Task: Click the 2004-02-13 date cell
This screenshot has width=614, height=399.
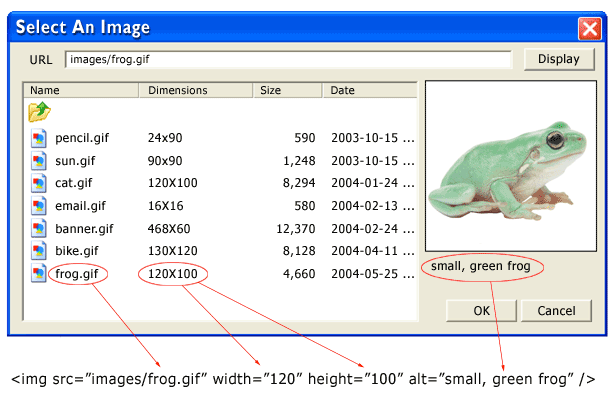Action: (373, 206)
